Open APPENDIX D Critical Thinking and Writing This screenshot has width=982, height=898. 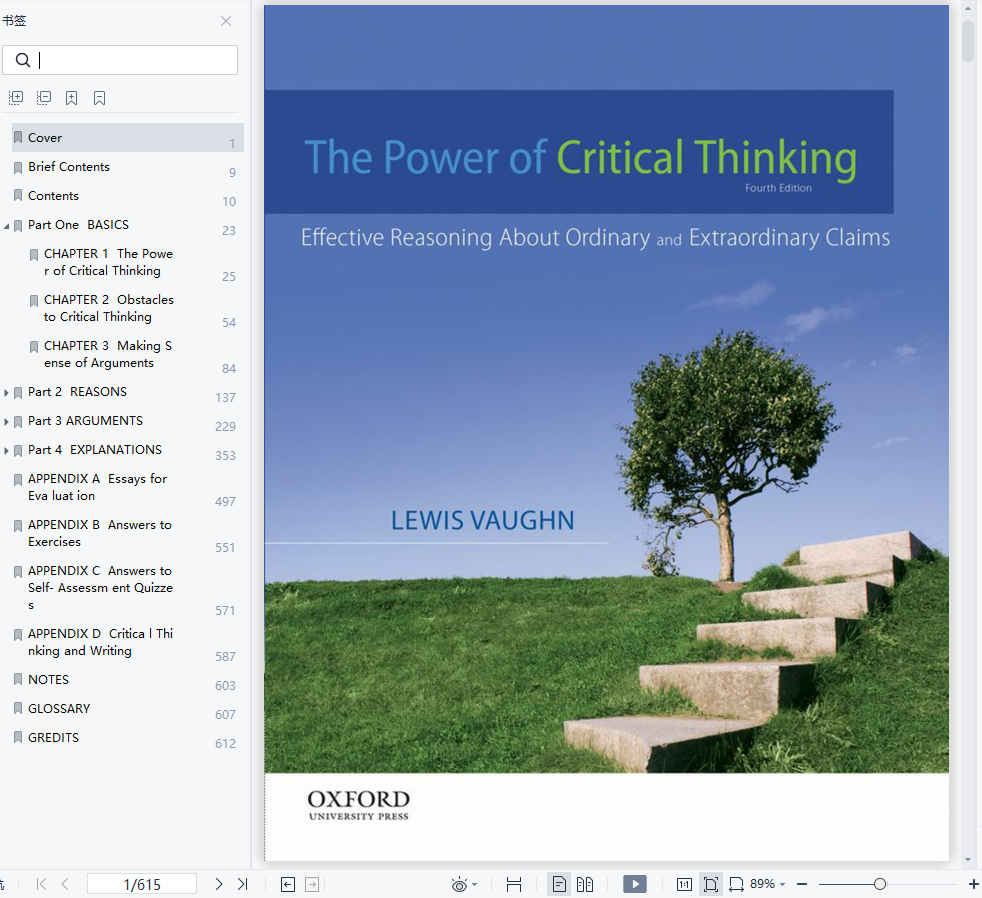pyautogui.click(x=100, y=642)
